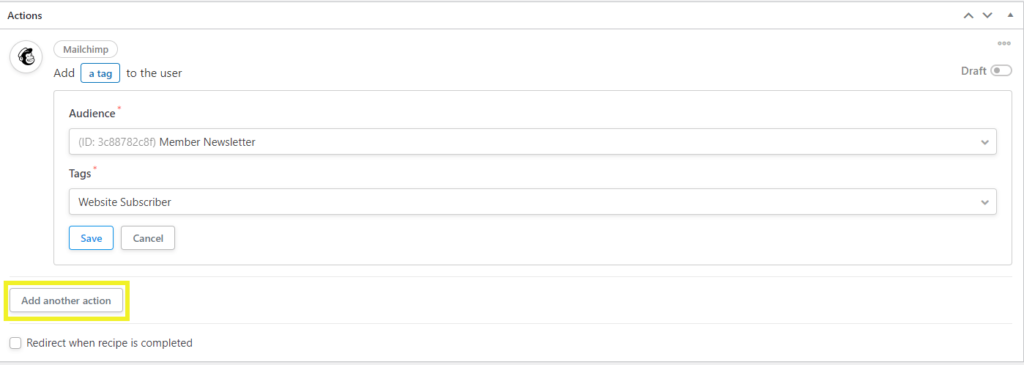Click the Actions panel title

coord(25,15)
